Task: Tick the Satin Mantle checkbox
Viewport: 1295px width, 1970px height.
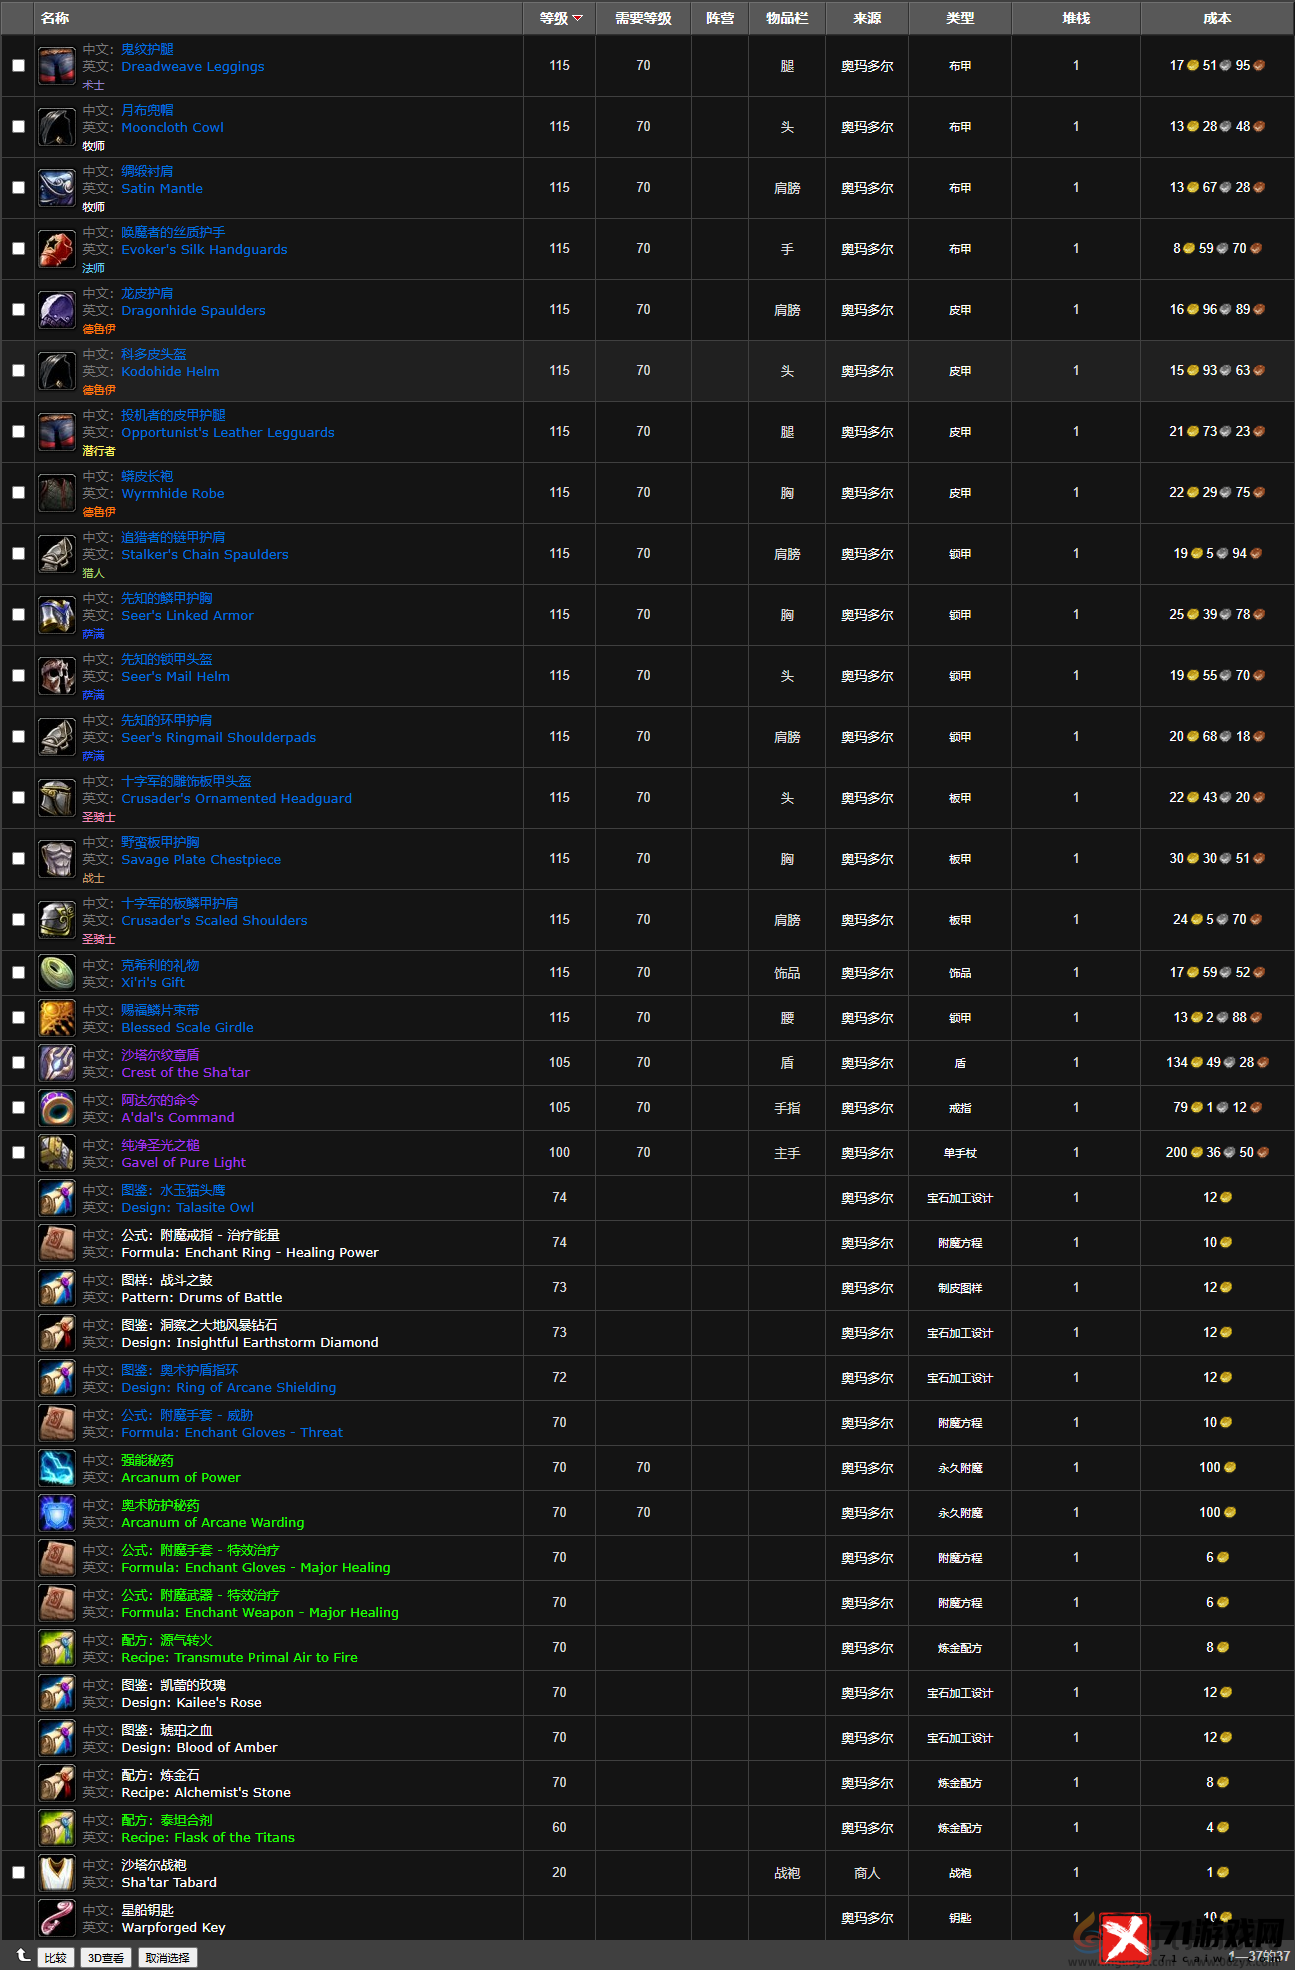Action: point(18,188)
